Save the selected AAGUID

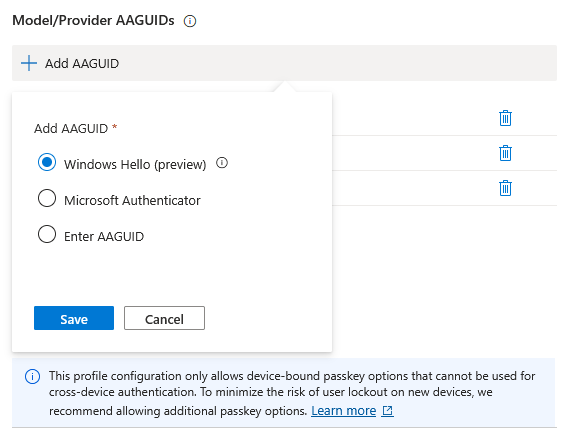pos(74,318)
